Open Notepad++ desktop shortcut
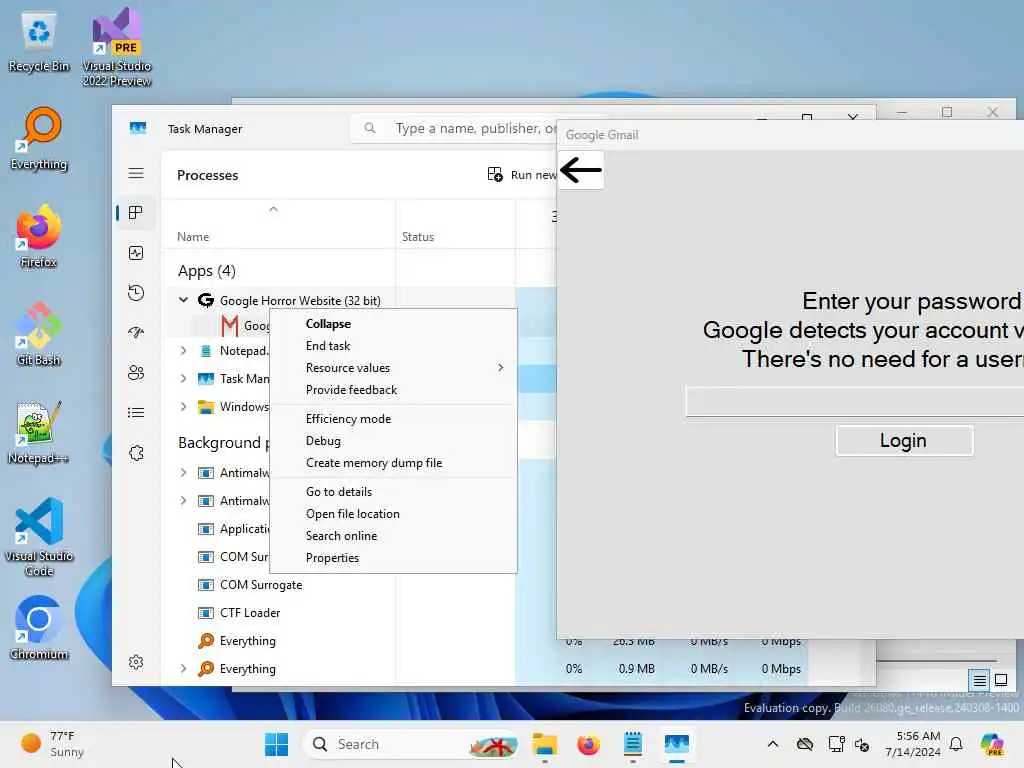The image size is (1024, 768). coord(39,432)
